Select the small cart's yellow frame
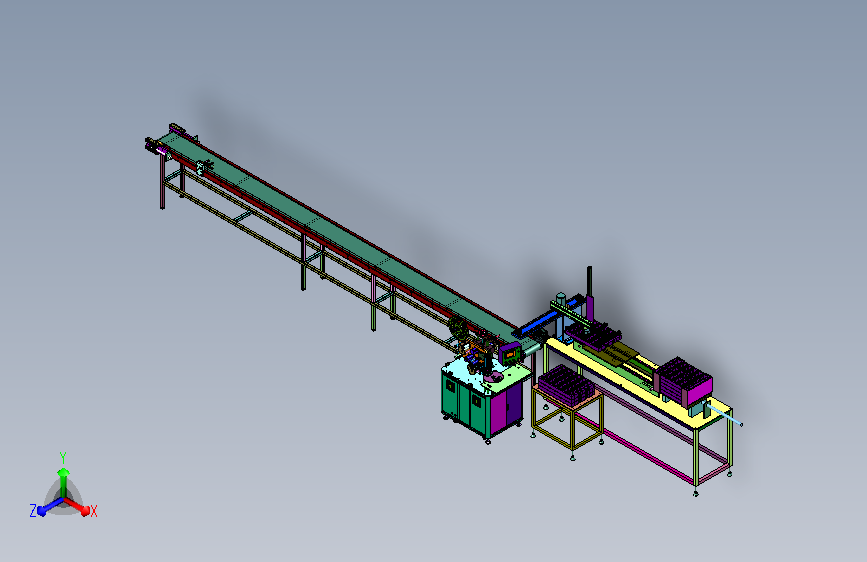Viewport: 867px width, 562px height. (568, 420)
